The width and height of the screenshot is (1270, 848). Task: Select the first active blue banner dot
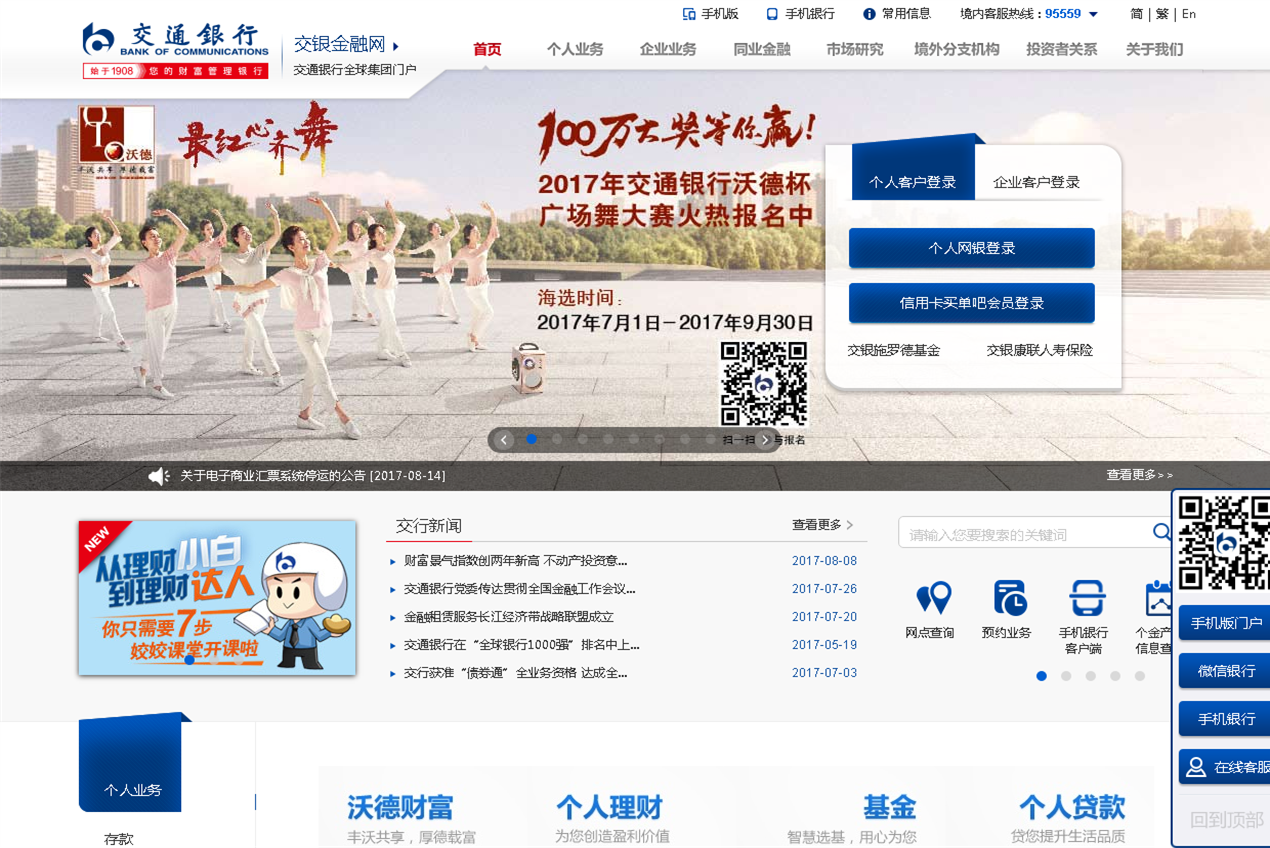tap(532, 439)
